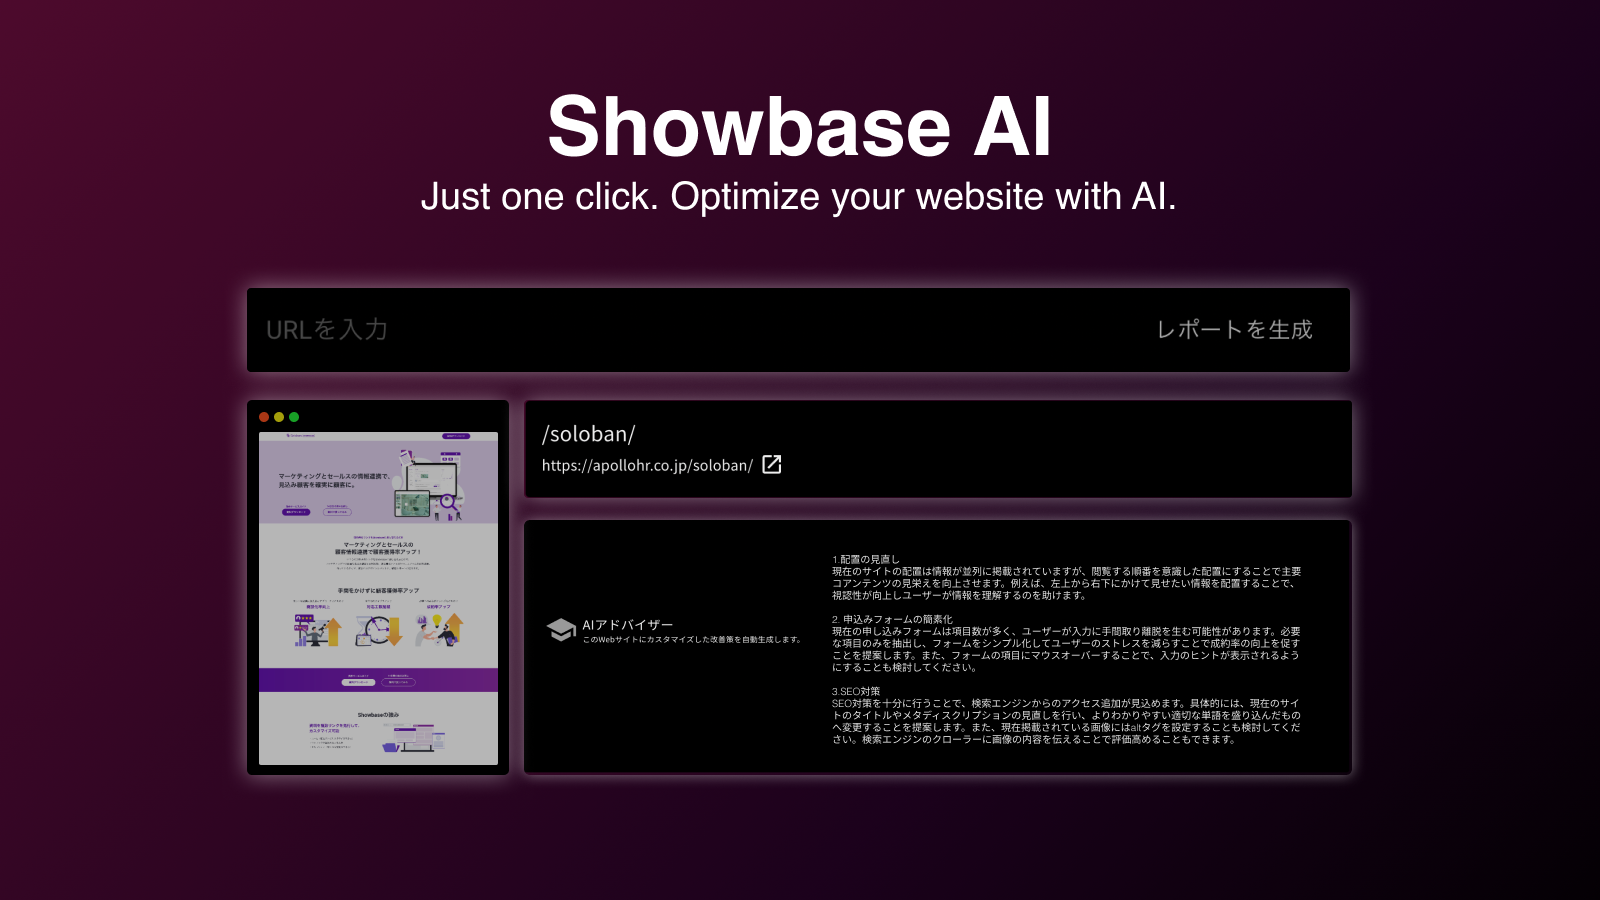
Task: Select the '2. 申込みフォームの簡素化' recommendation heading
Action: pyautogui.click(x=892, y=620)
